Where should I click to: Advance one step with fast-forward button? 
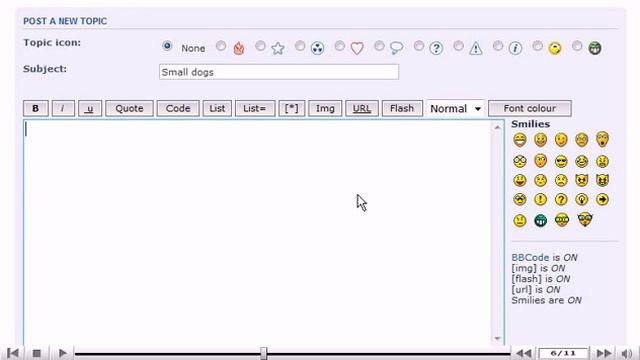(x=604, y=353)
